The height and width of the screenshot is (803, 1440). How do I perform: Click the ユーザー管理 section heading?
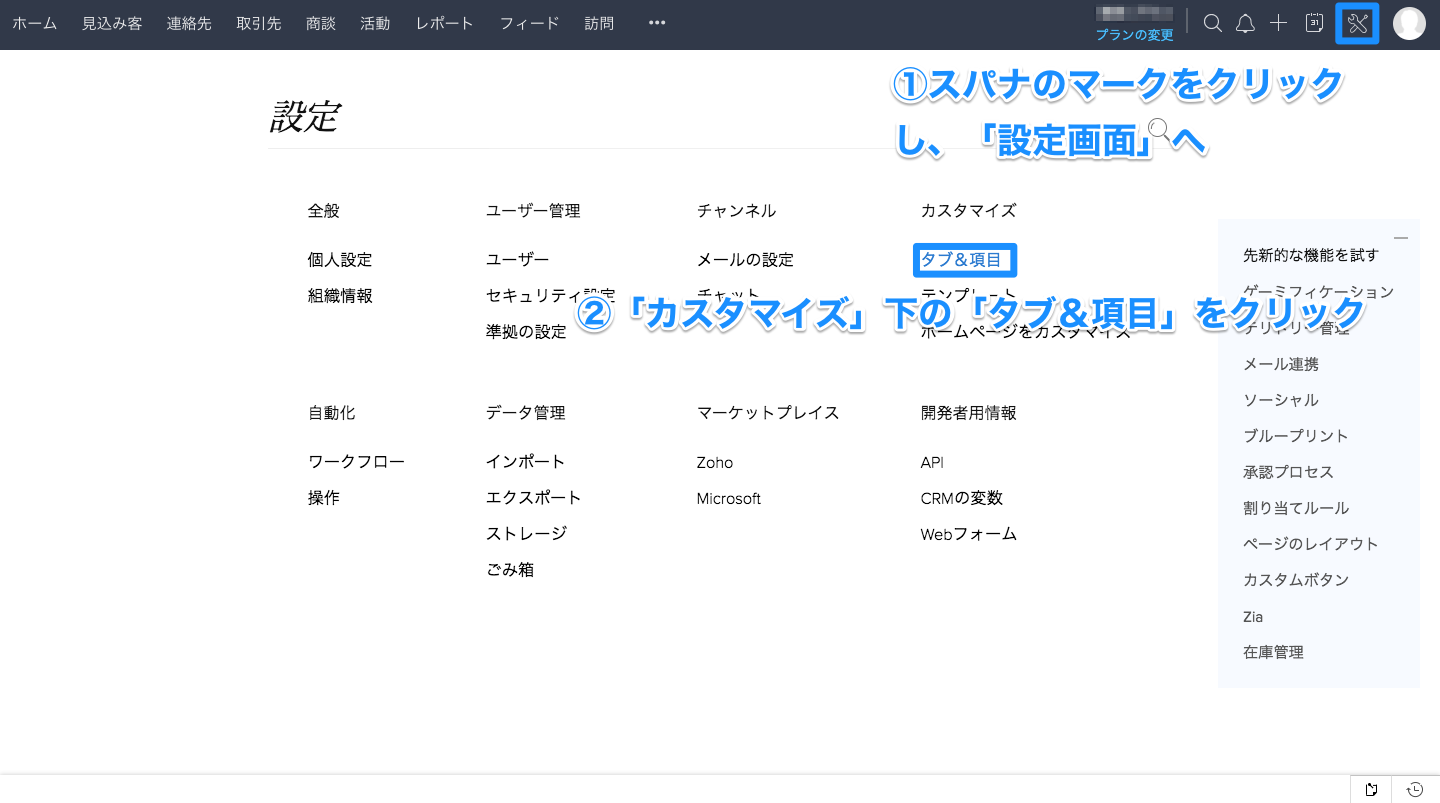click(x=533, y=211)
